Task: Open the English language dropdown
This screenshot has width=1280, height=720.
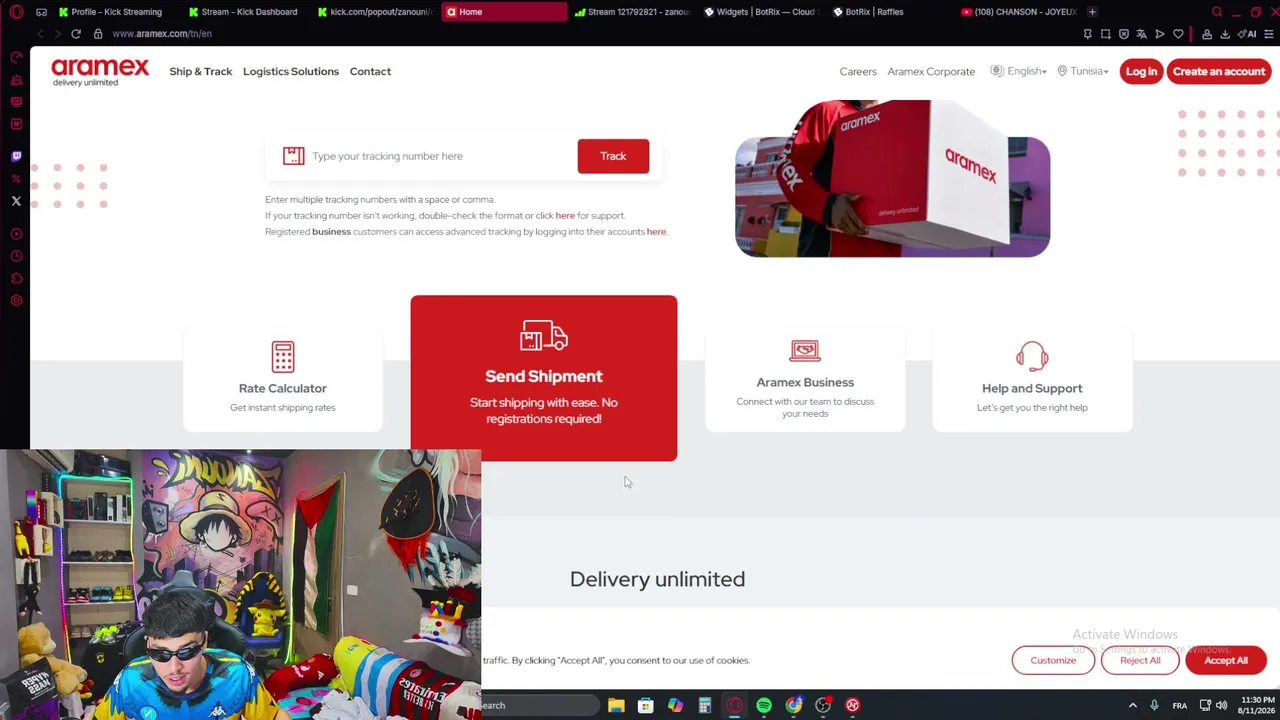Action: pyautogui.click(x=1019, y=71)
